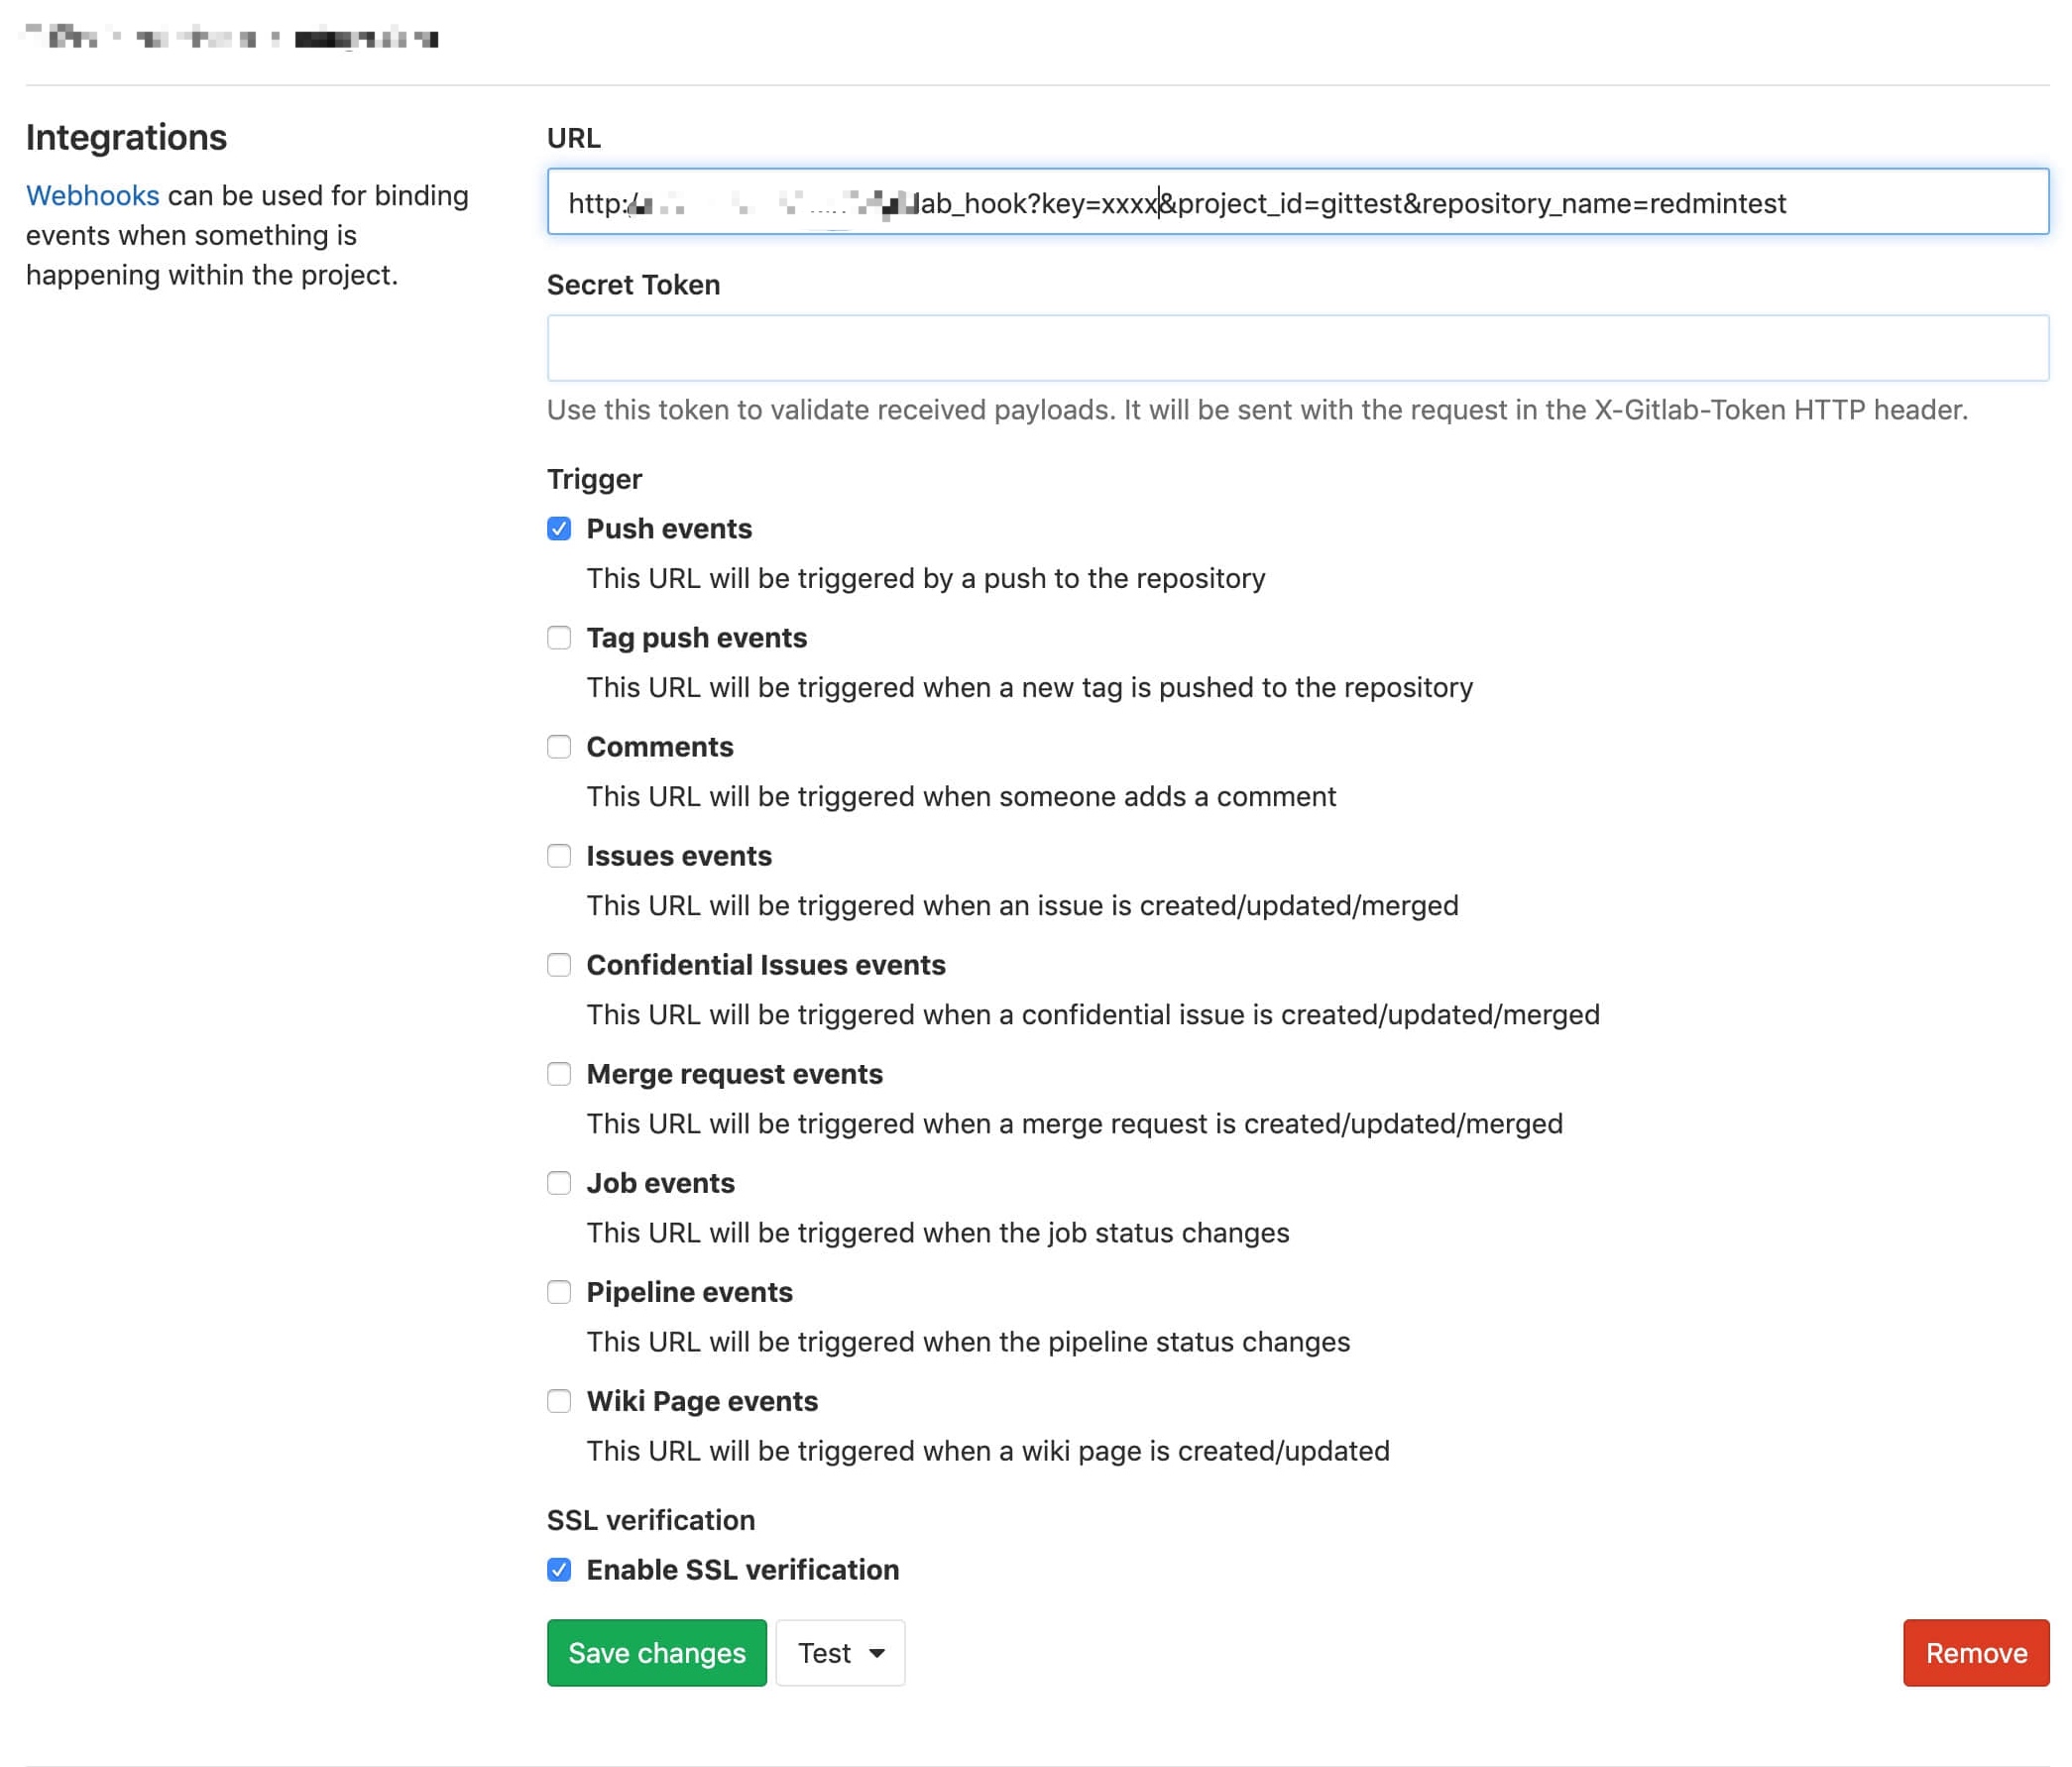Focus the Secret Token input field
This screenshot has width=2072, height=1767.
(1297, 348)
